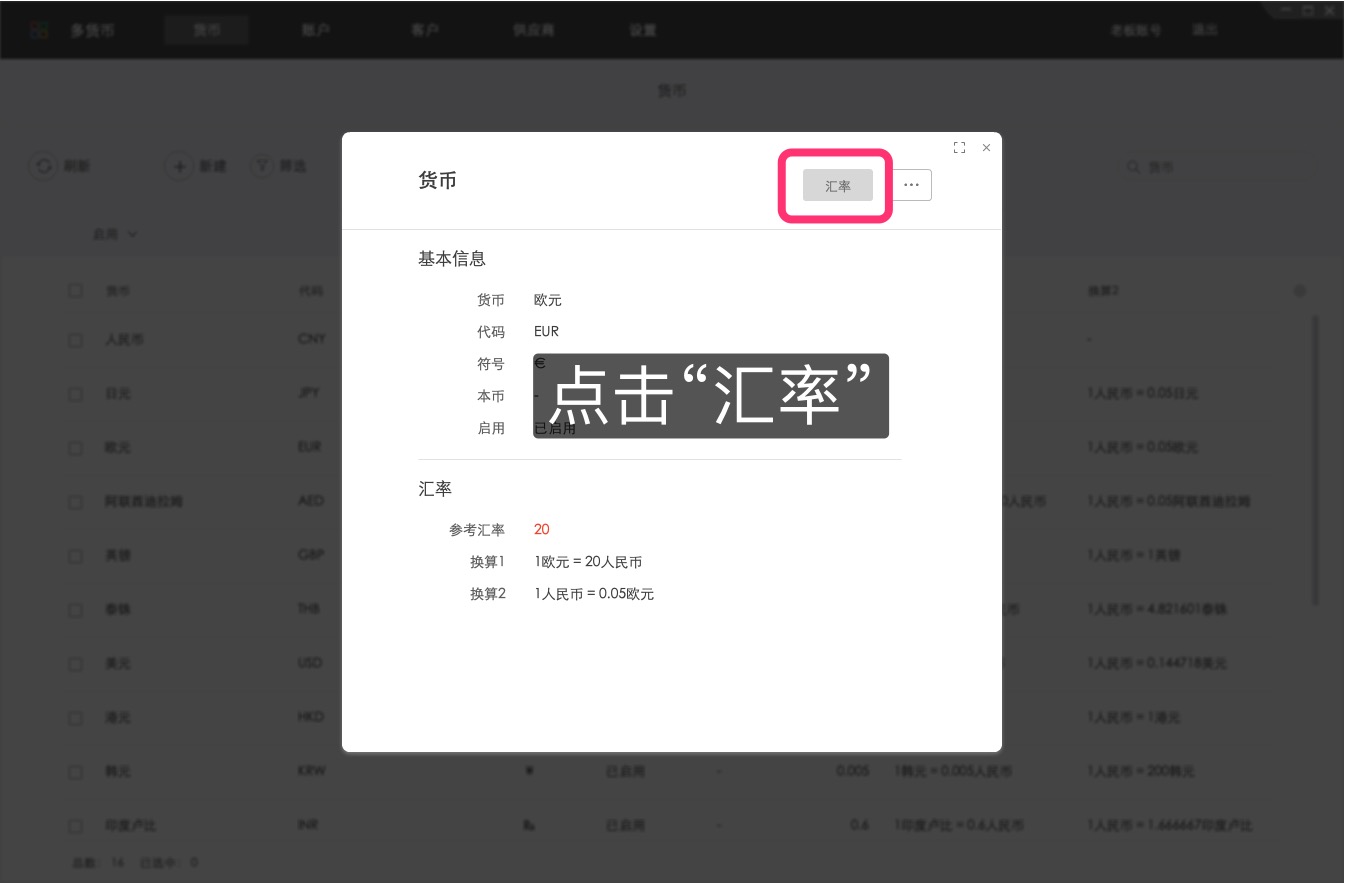Click 退出 to log out
Viewport: 1345px width, 883px height.
(1205, 30)
